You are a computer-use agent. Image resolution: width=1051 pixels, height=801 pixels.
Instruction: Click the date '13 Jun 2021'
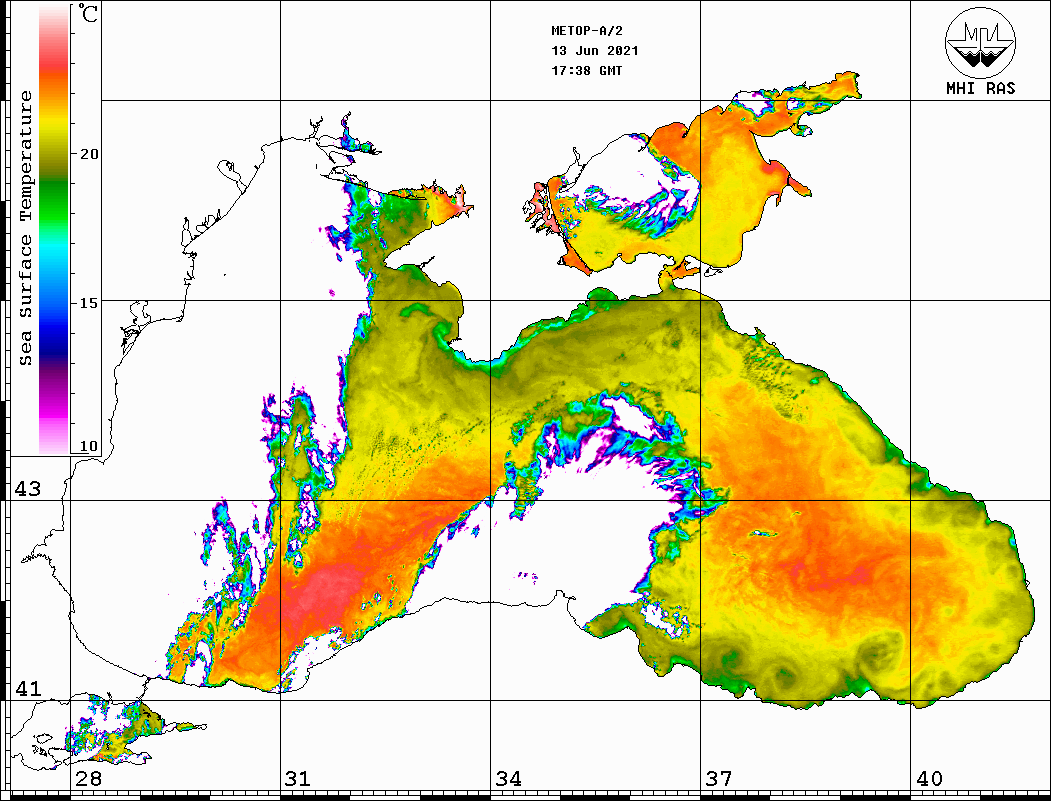tap(595, 51)
